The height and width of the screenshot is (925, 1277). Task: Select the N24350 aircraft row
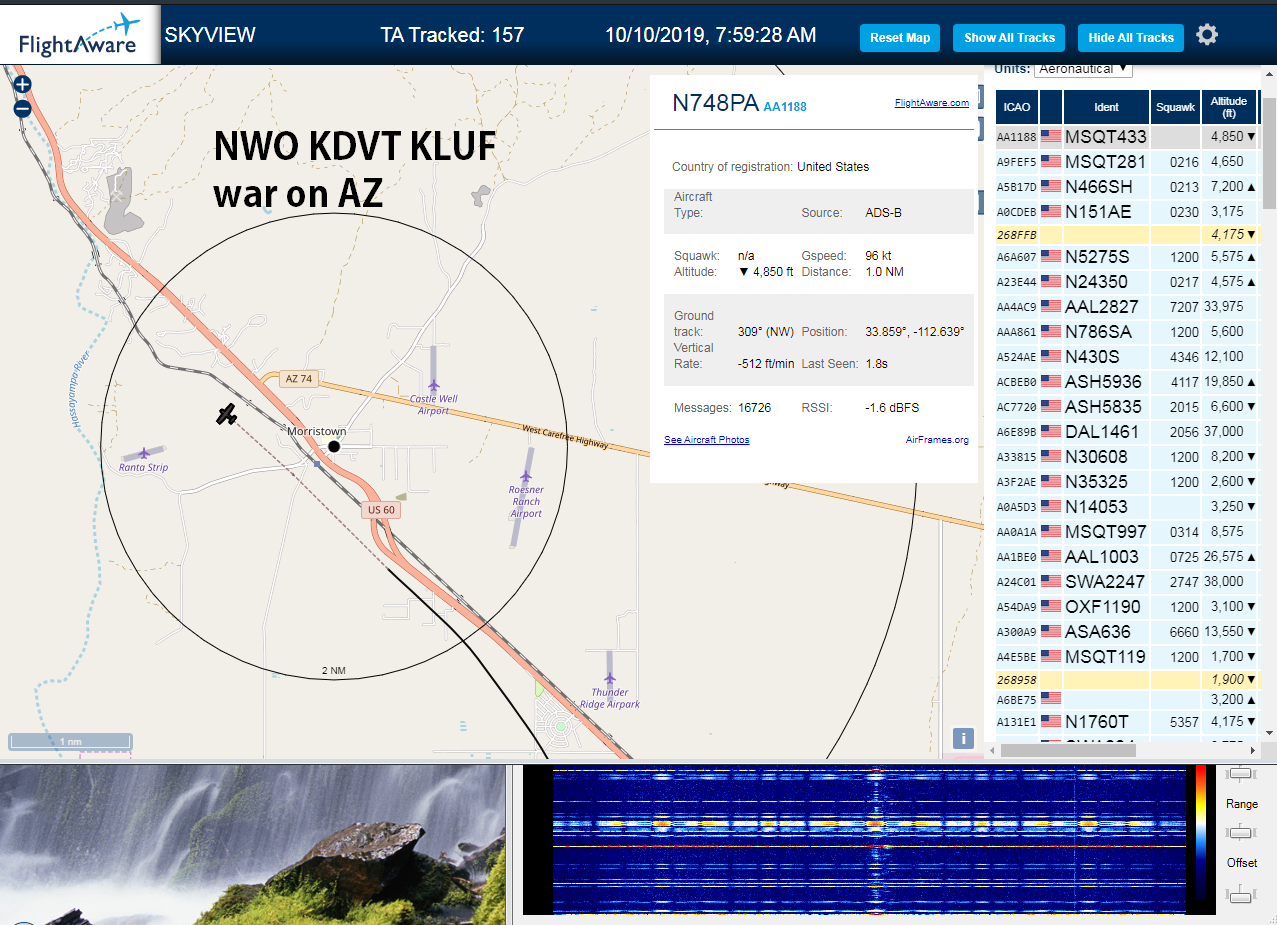pos(1127,281)
